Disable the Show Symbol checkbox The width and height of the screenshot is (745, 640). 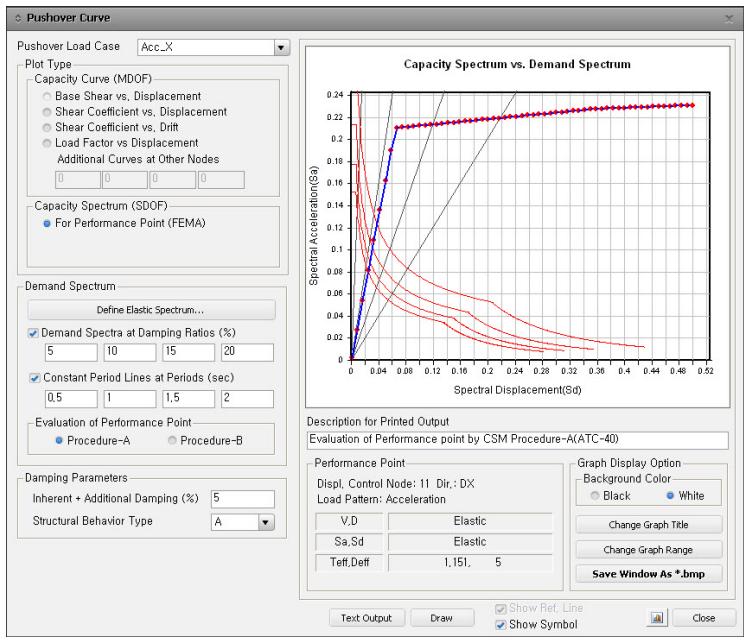[500, 624]
